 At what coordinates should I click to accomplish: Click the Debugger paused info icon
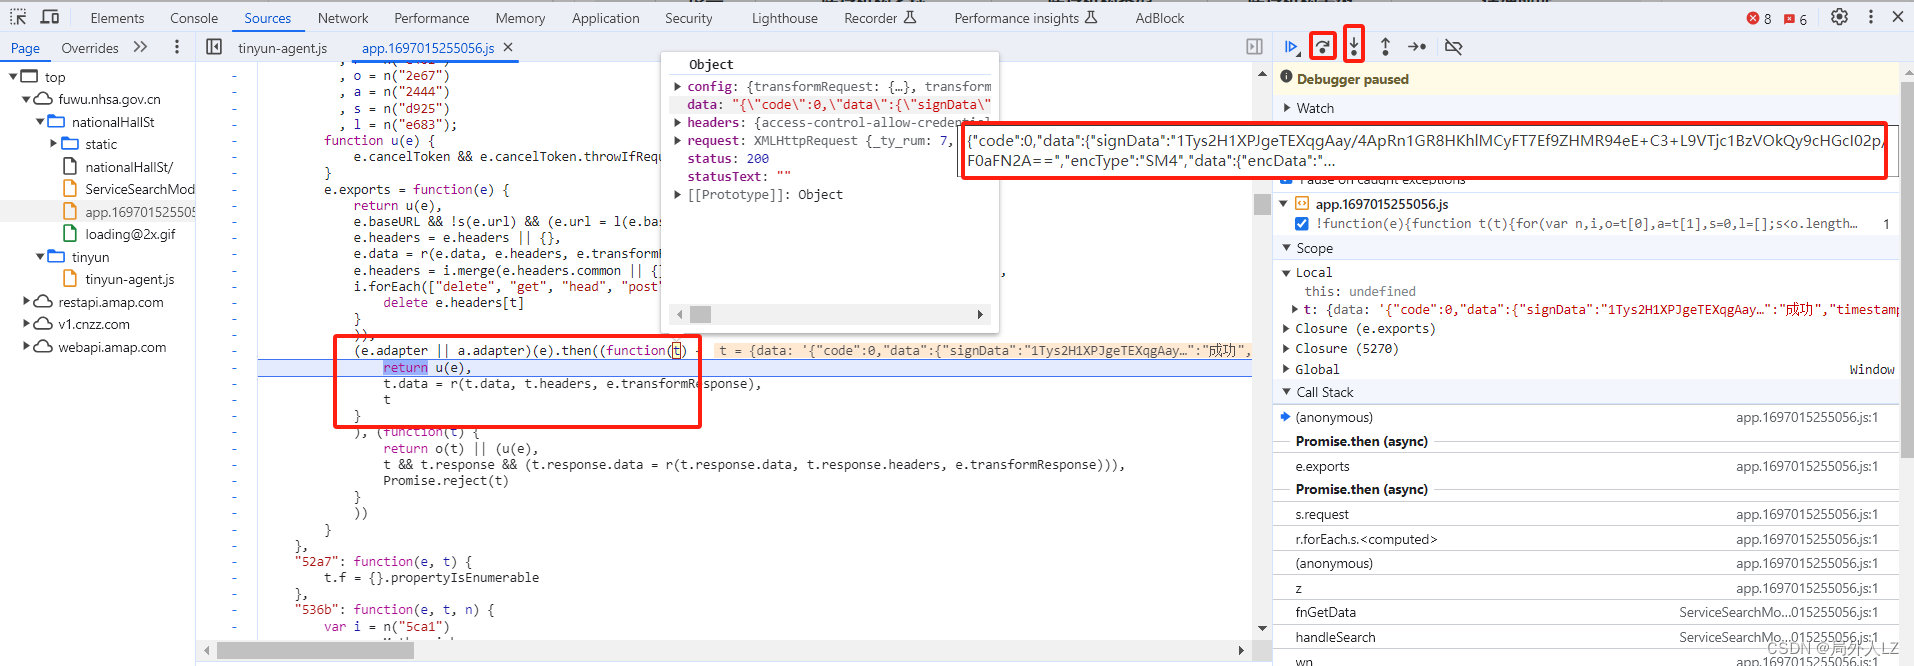(x=1286, y=77)
